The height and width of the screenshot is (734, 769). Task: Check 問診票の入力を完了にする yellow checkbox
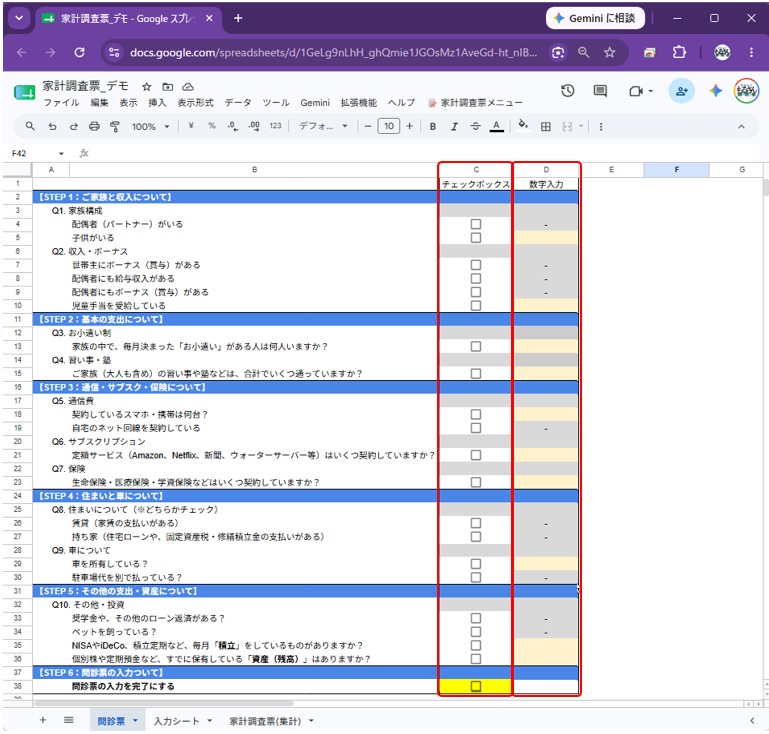click(x=476, y=686)
